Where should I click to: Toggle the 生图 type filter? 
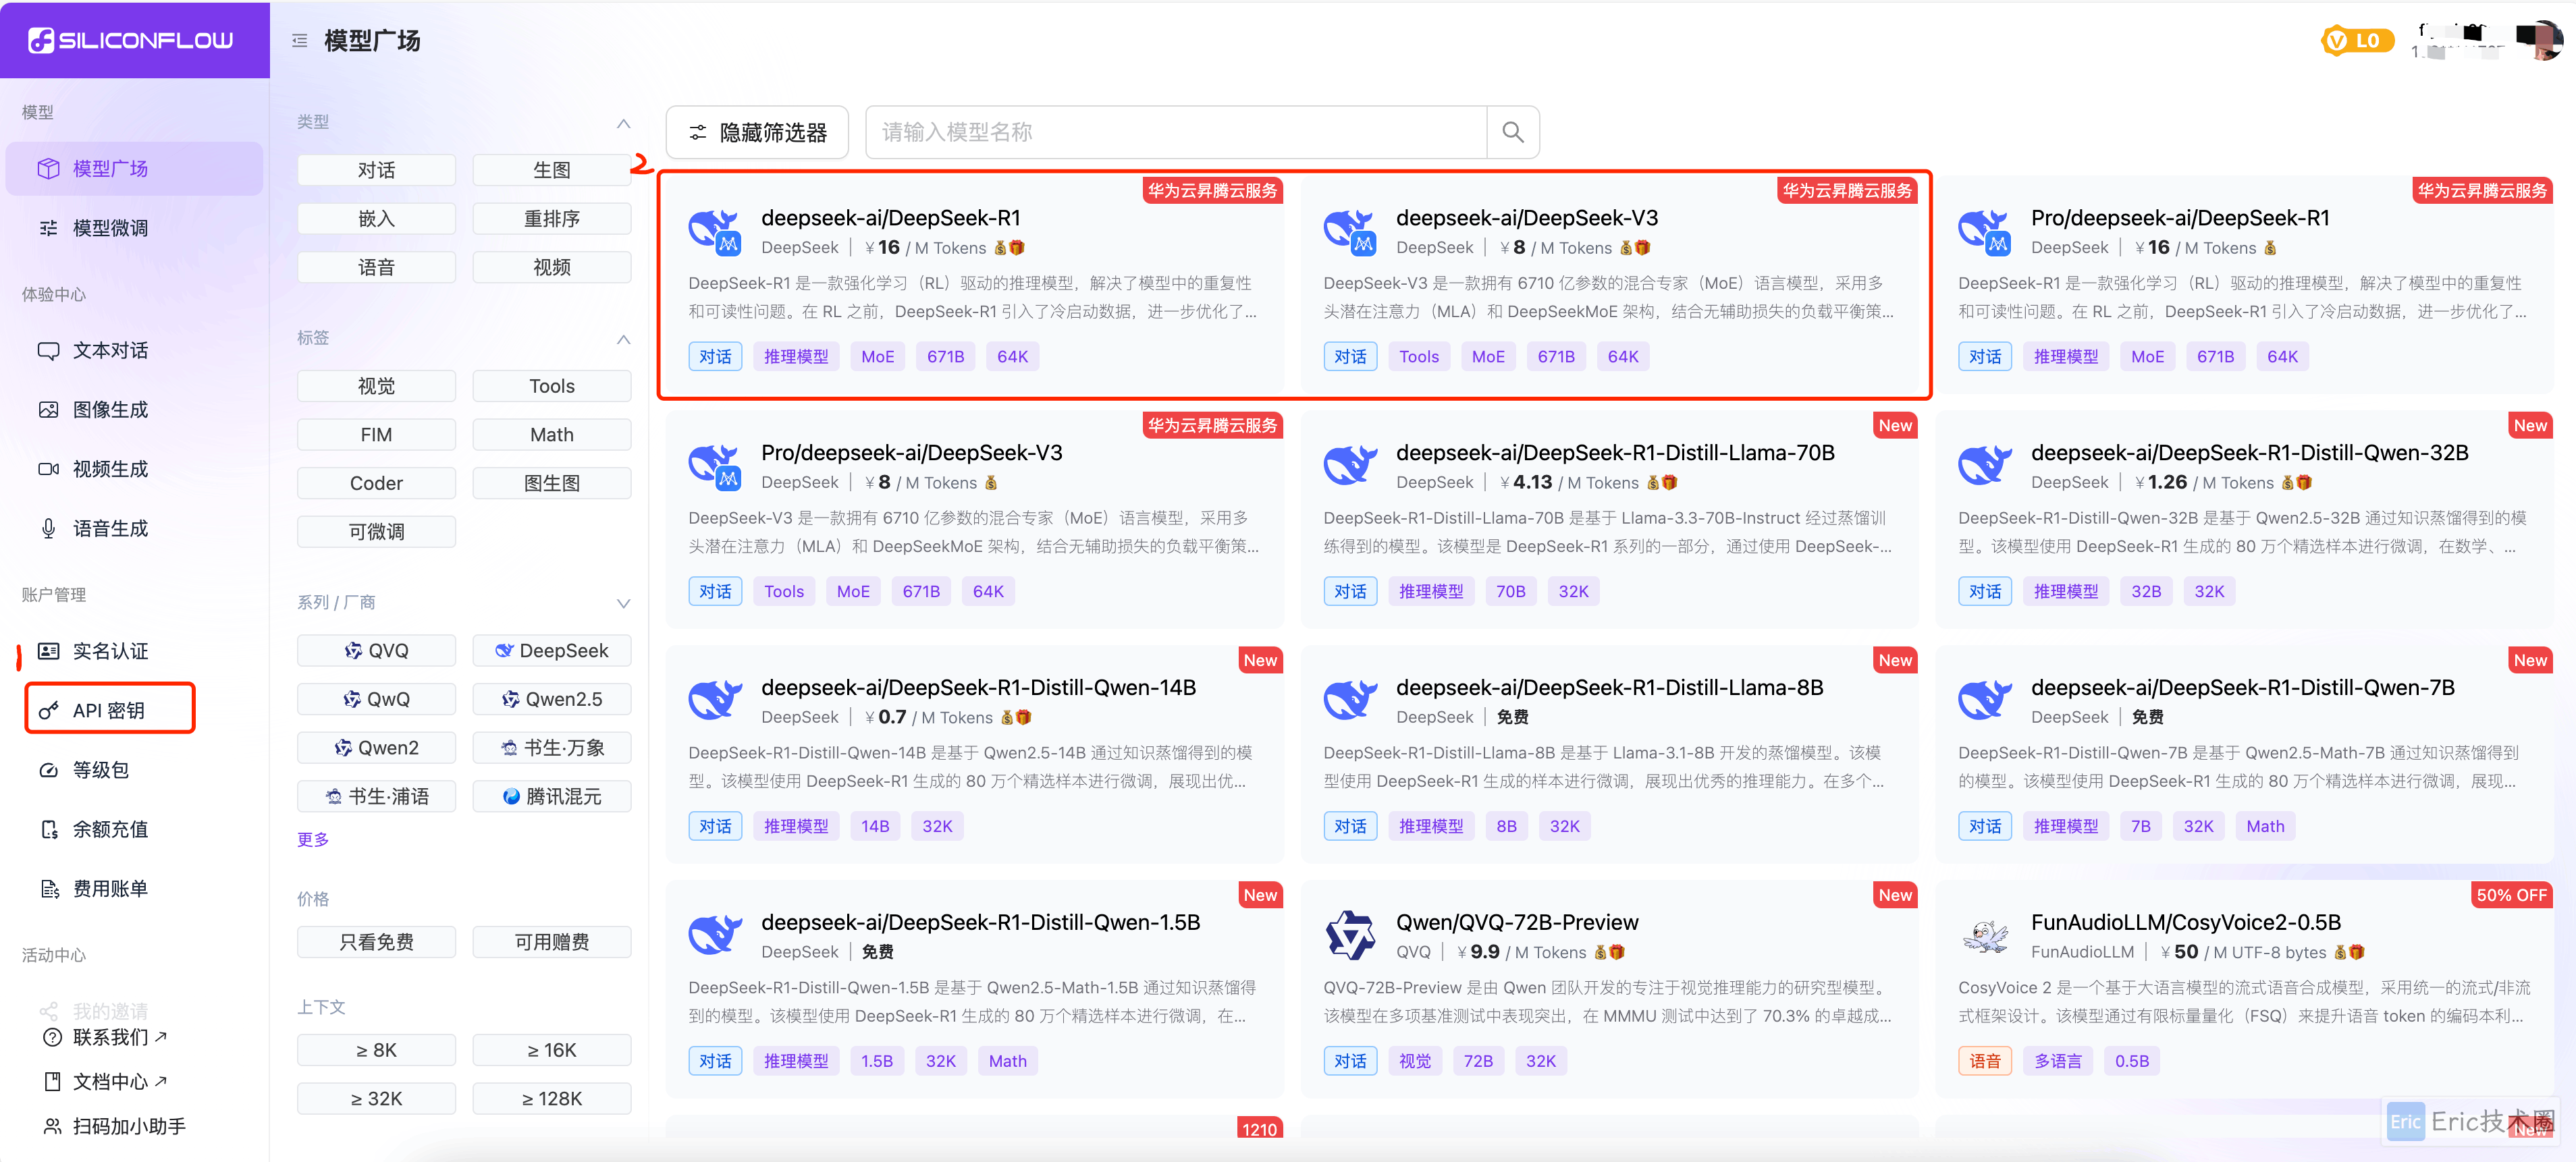[551, 170]
